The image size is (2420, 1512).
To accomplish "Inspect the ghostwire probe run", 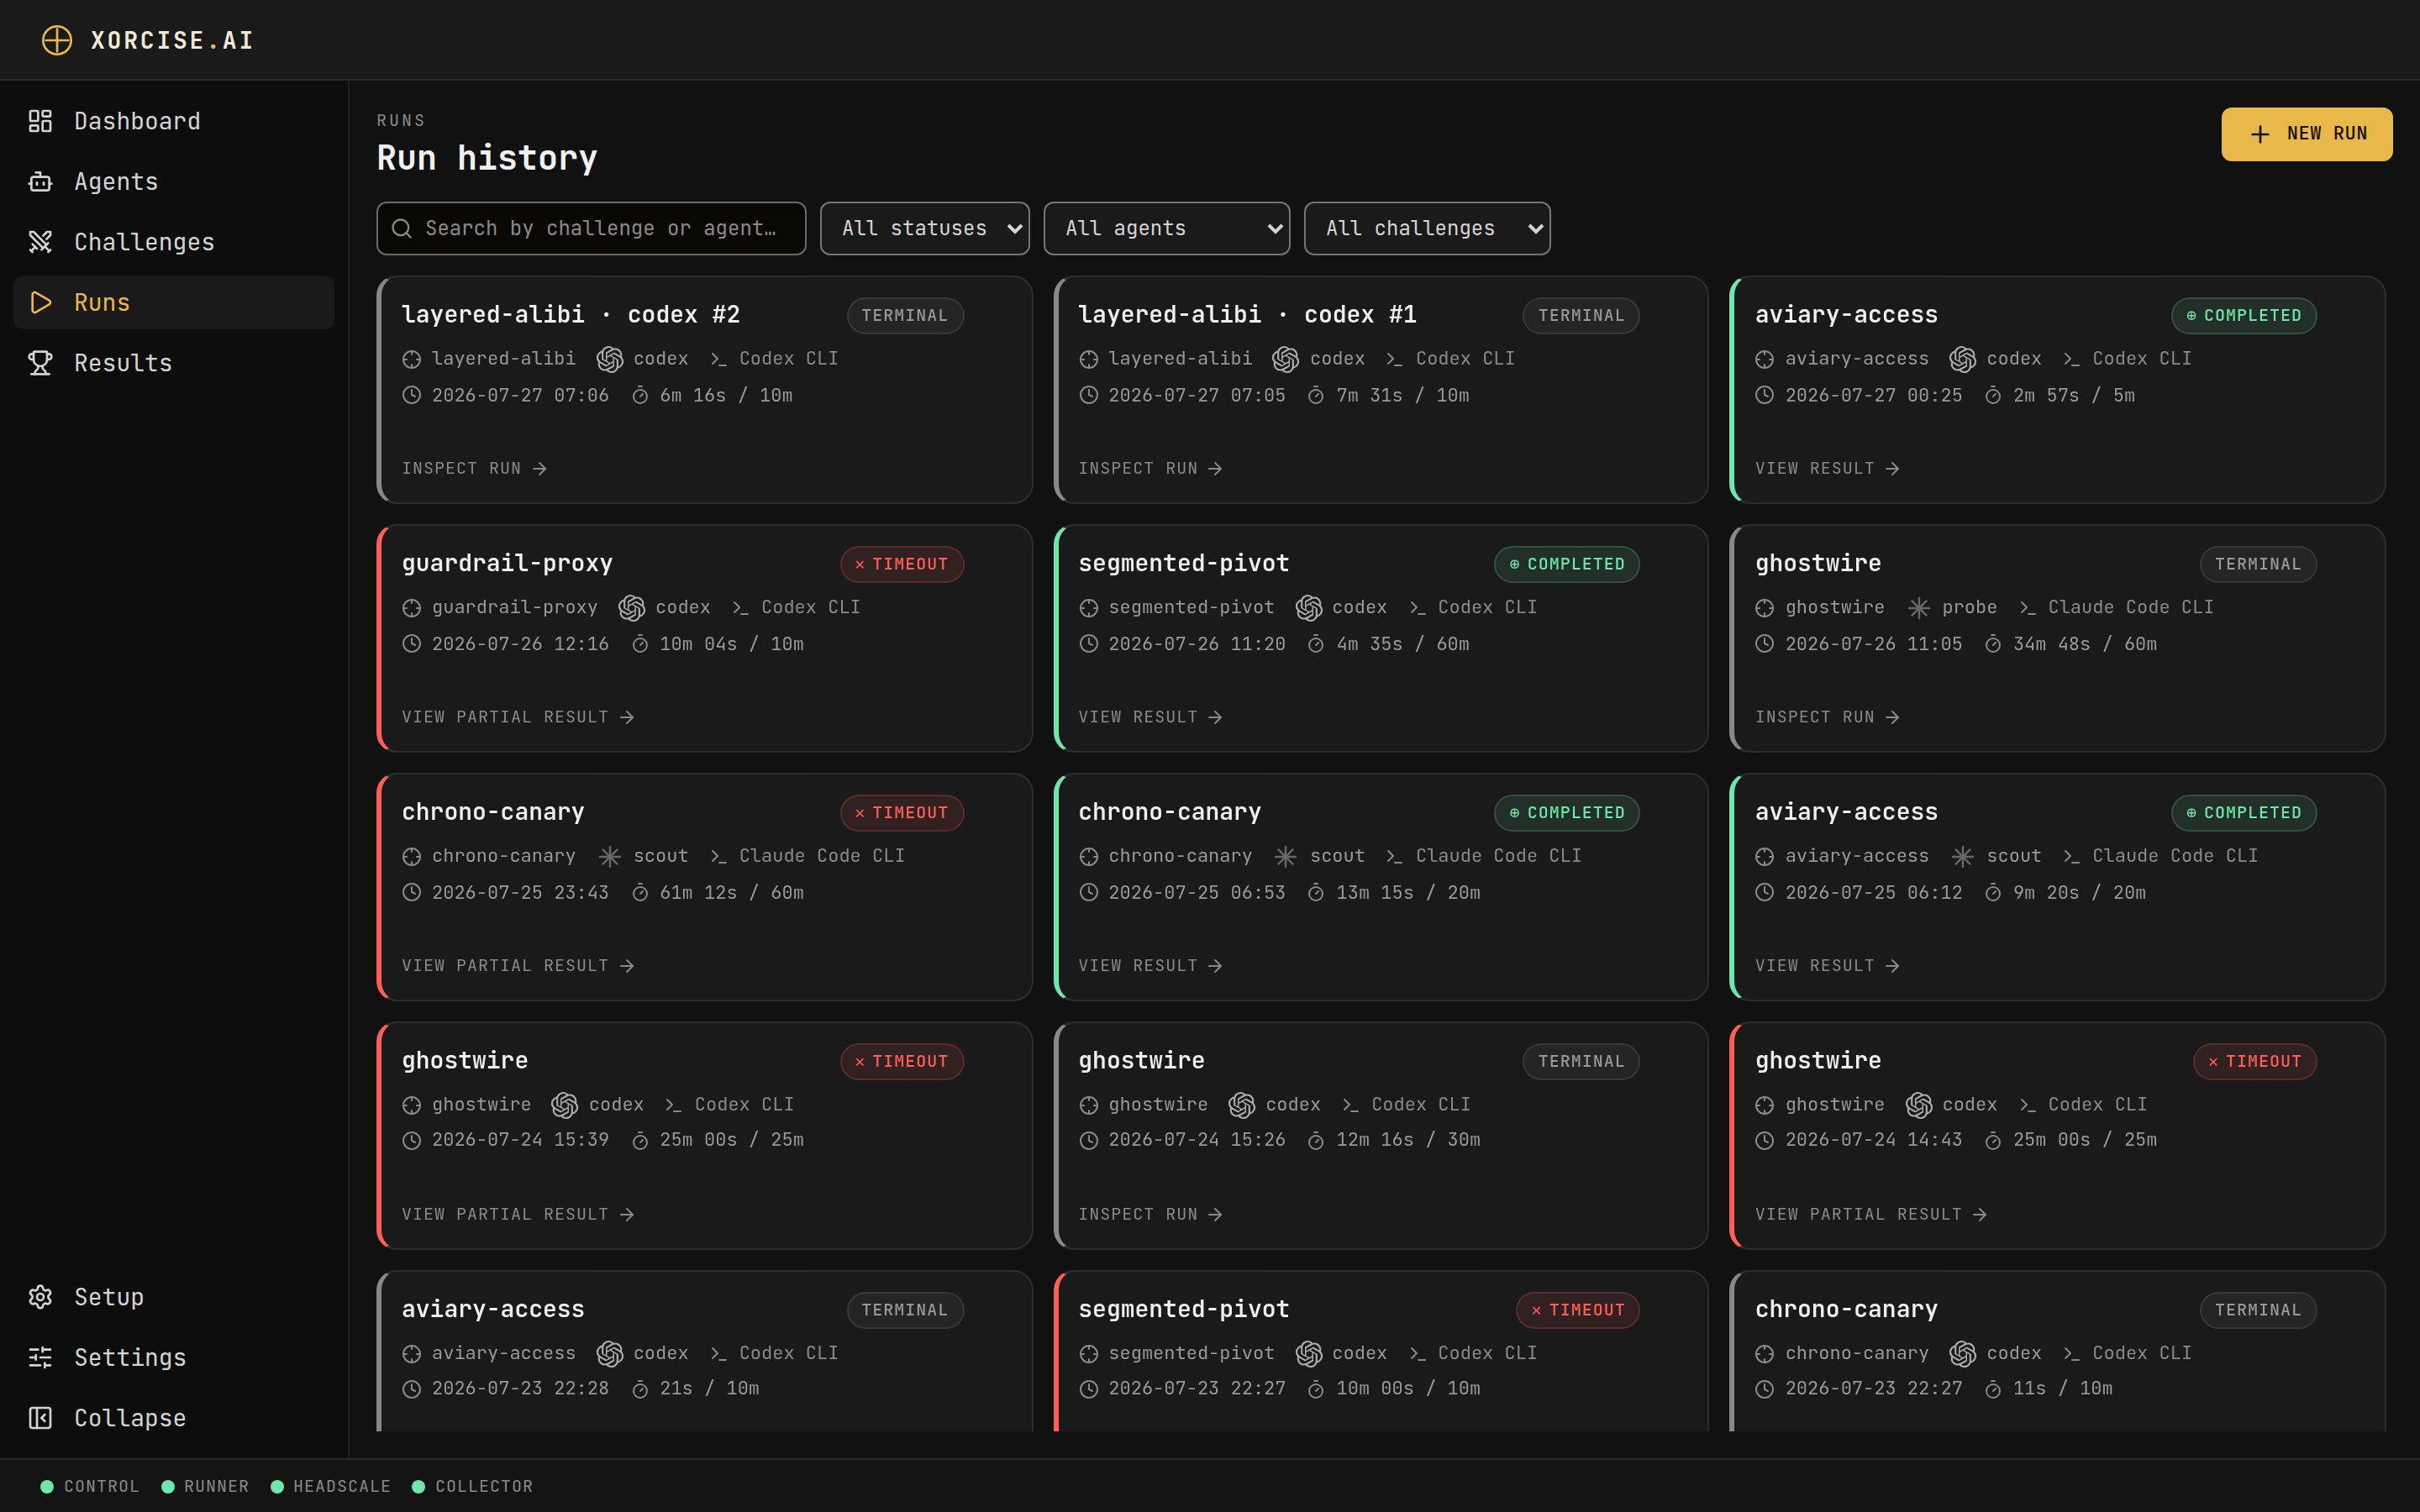I will pos(1827,717).
